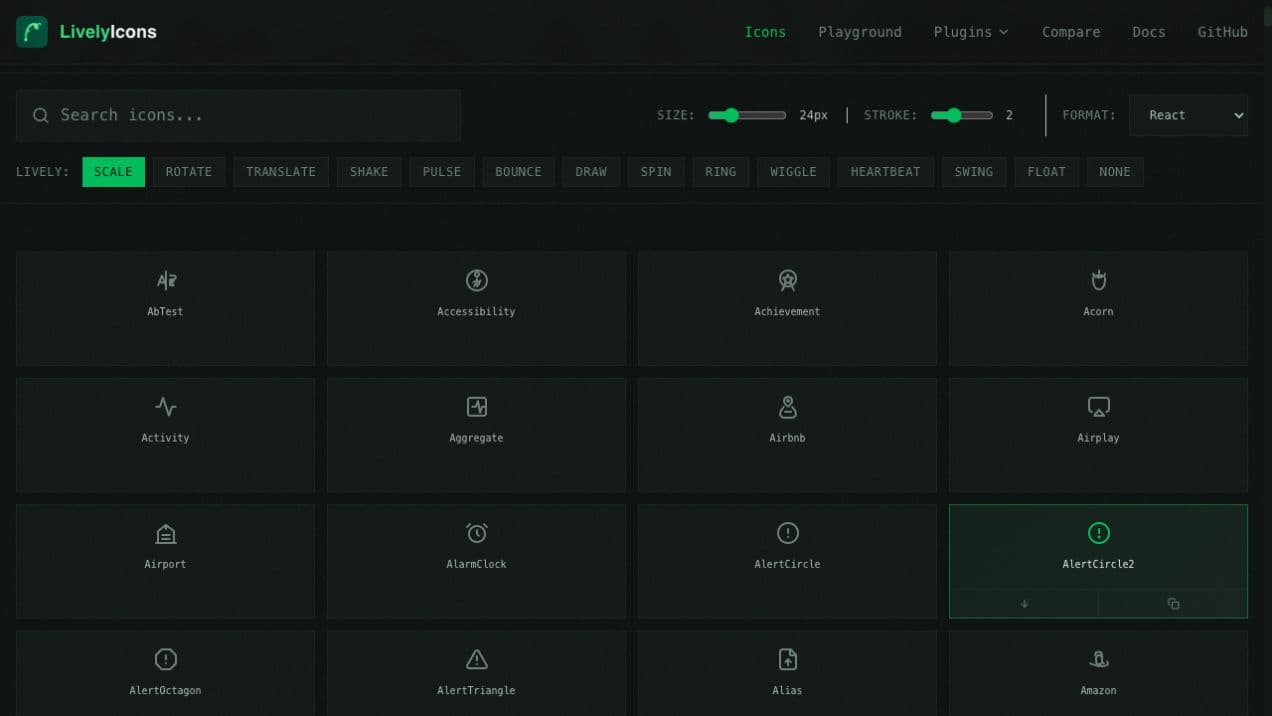Click the Aggregate icon
Screen dimensions: 1272x716
[x=476, y=435]
